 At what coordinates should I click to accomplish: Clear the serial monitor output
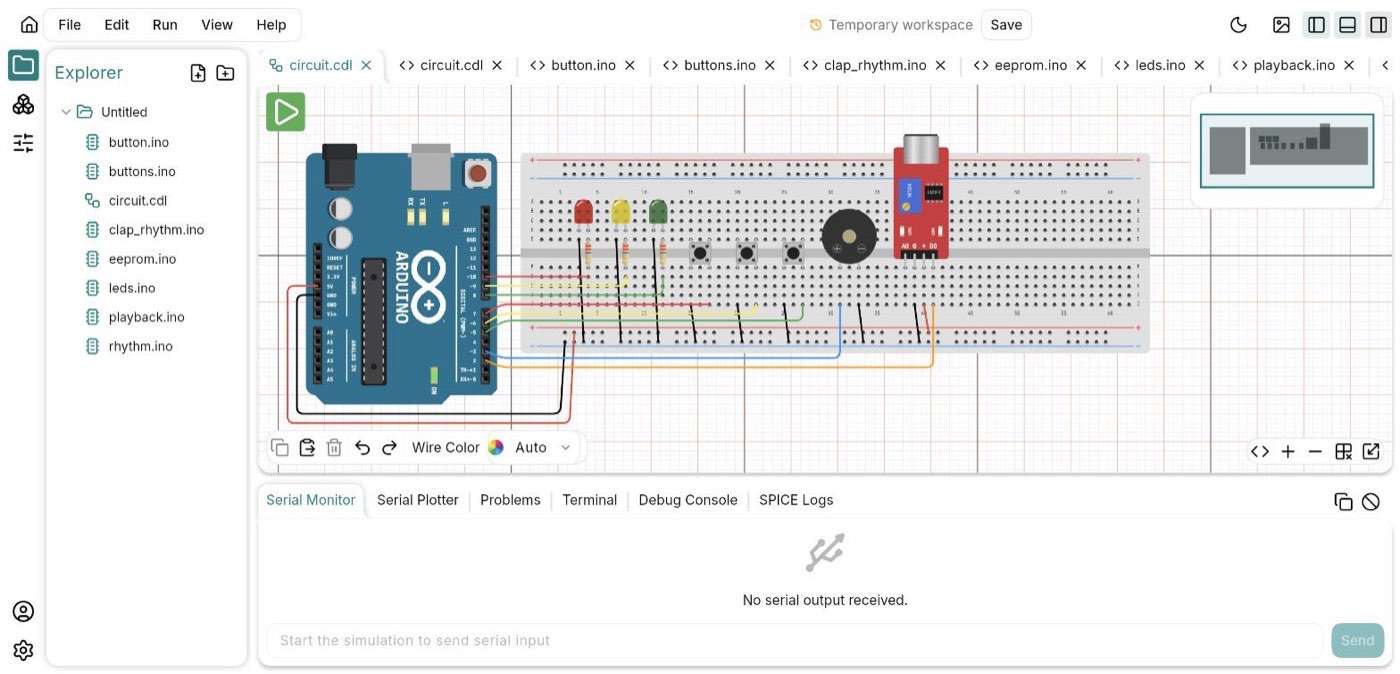(x=1371, y=502)
